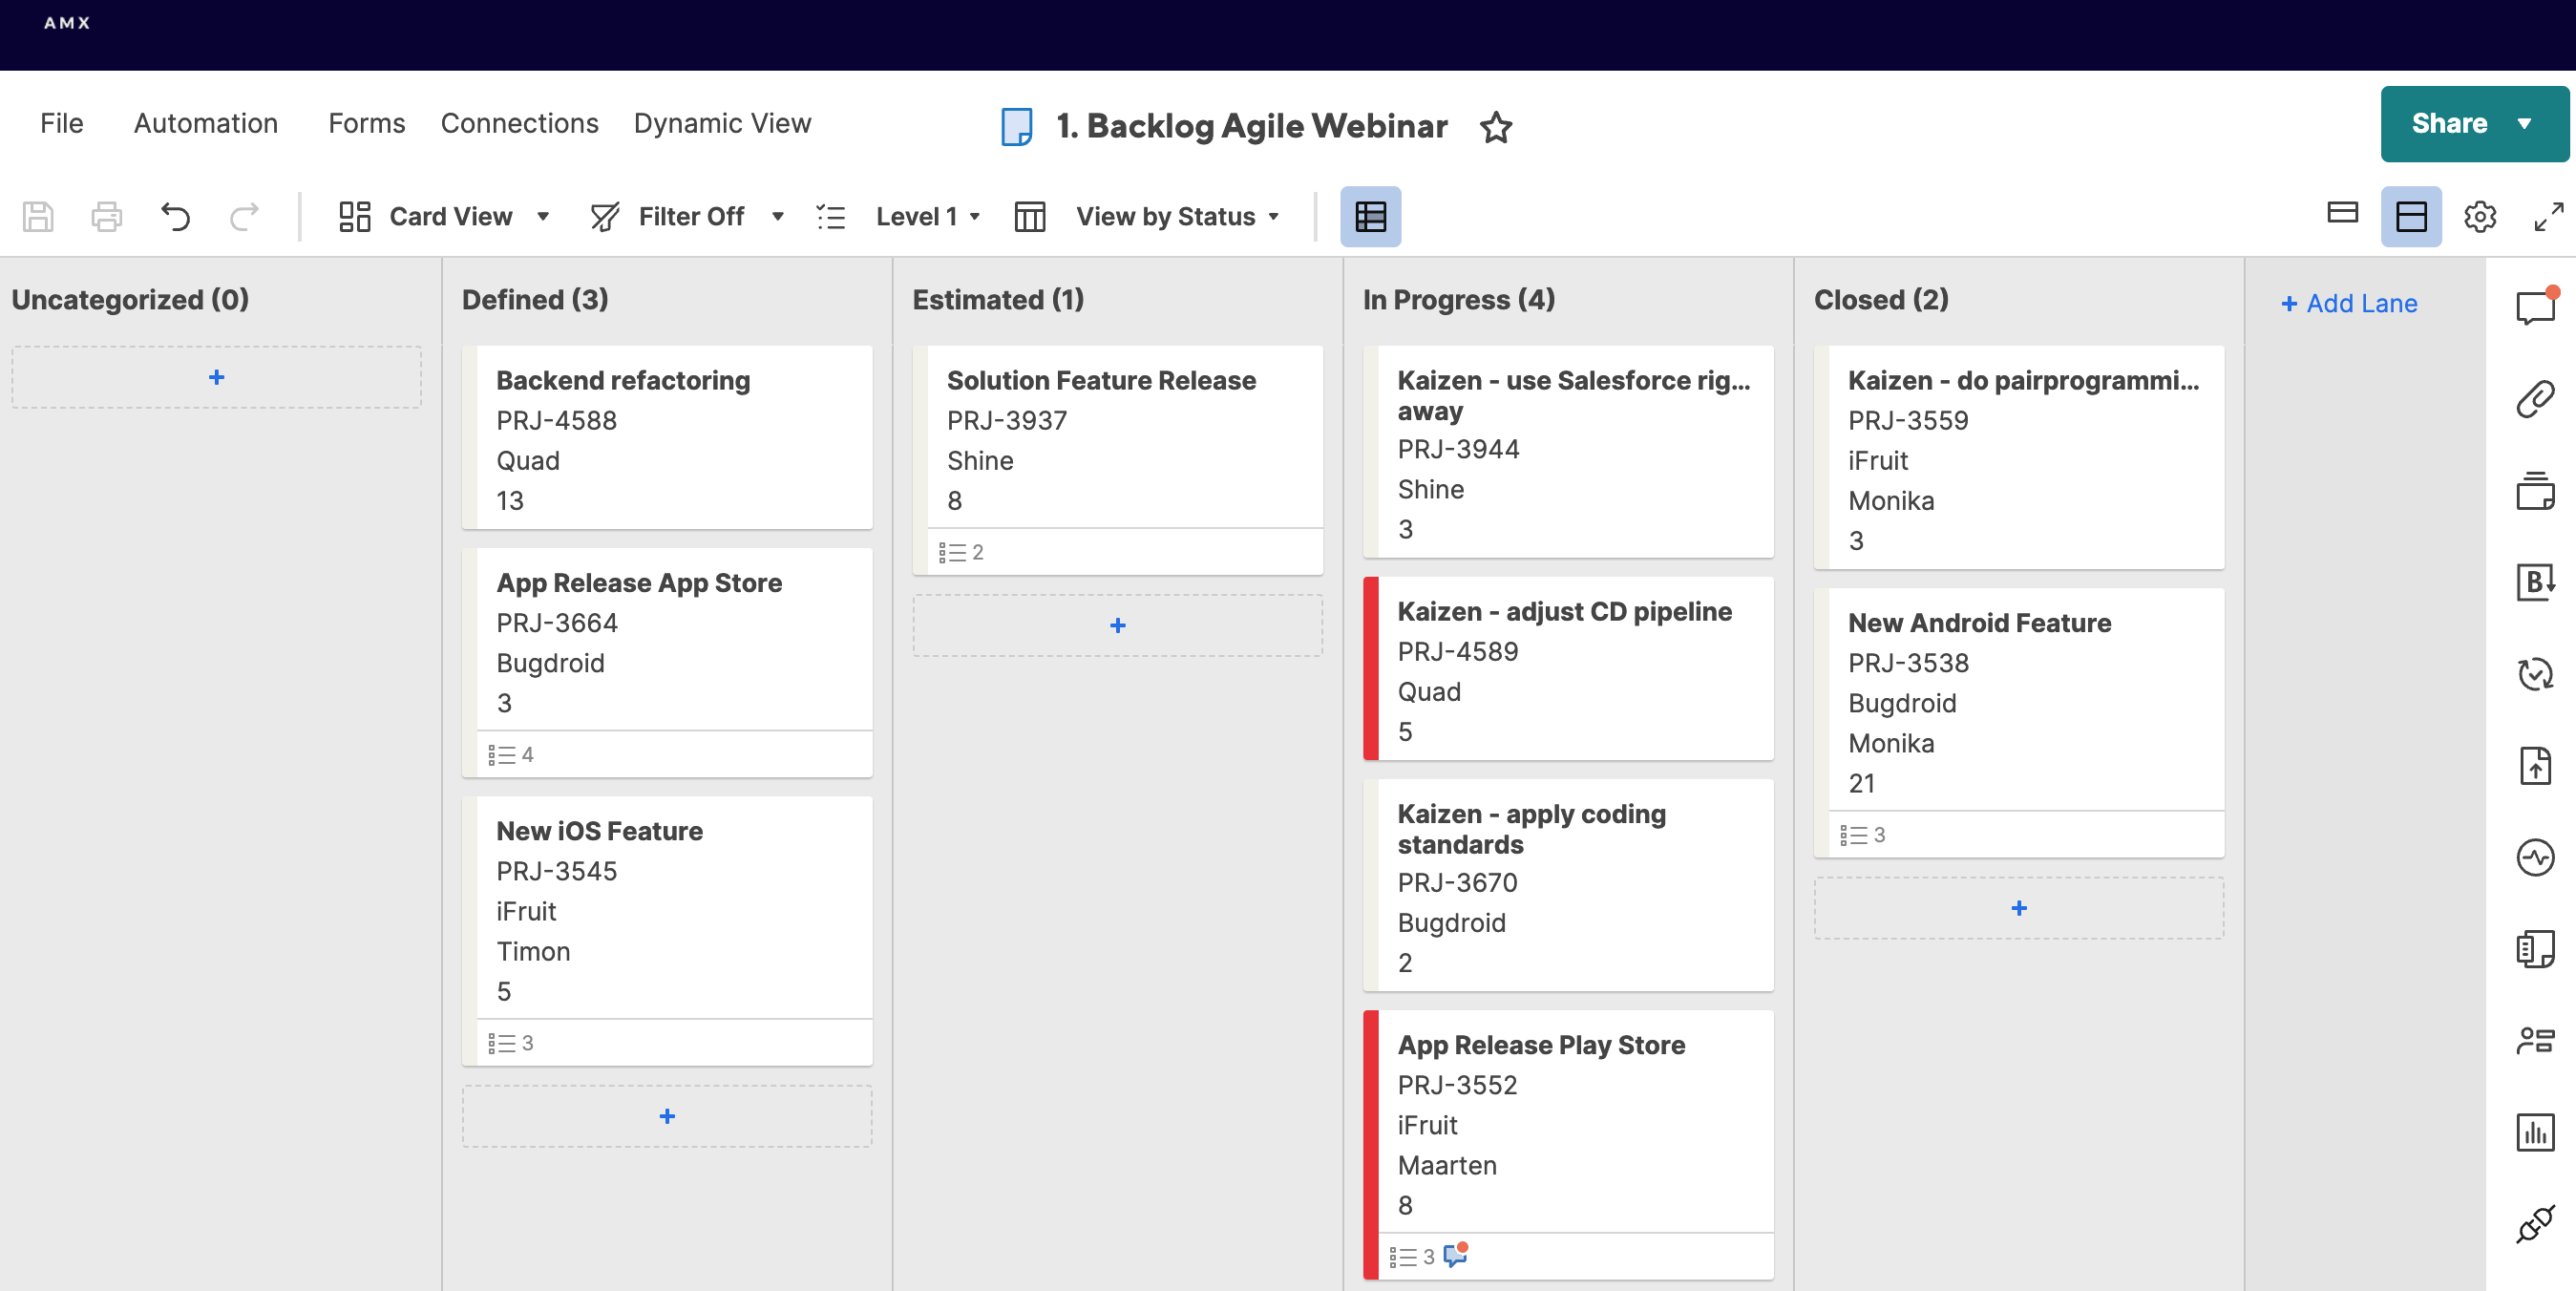Star the sheet as favorite

pos(1496,127)
